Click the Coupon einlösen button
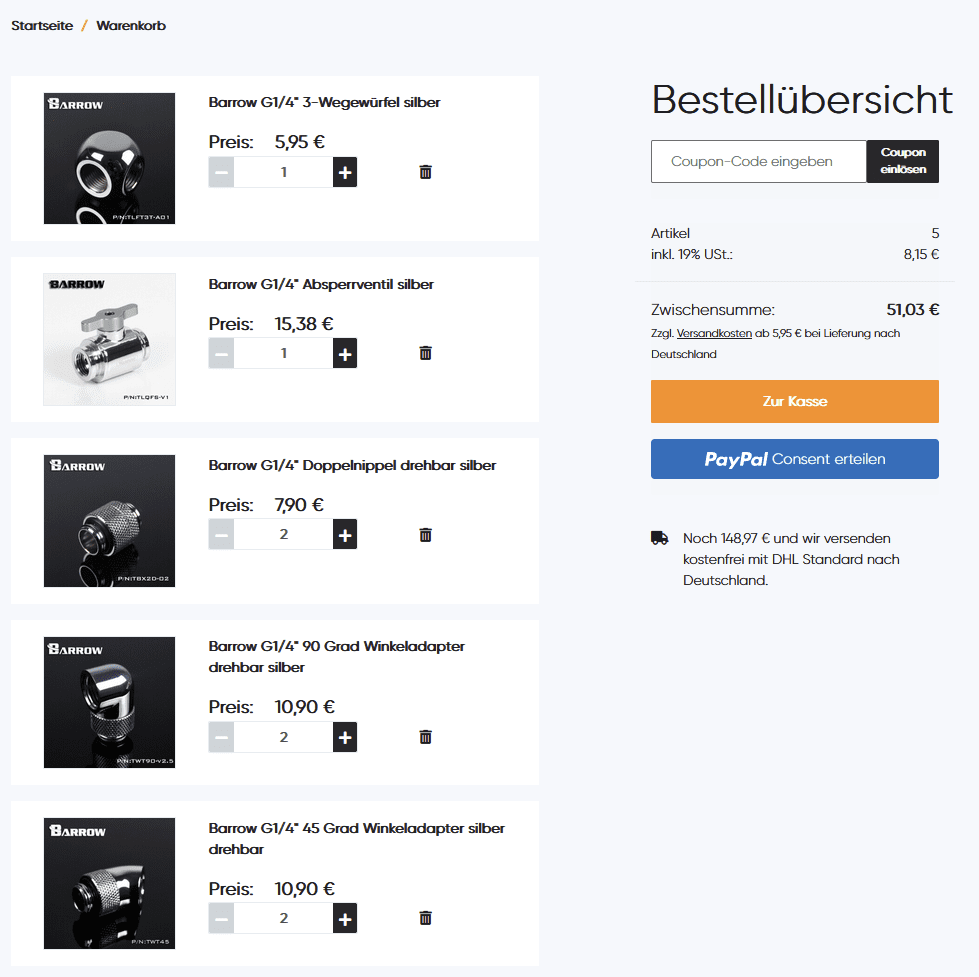This screenshot has height=977, width=979. (903, 162)
